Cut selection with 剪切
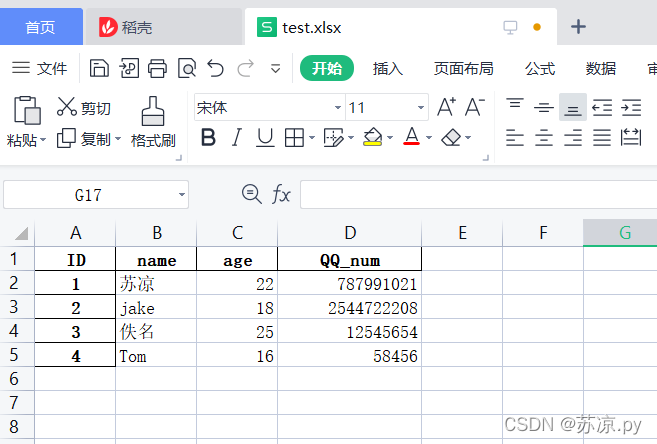 click(x=84, y=108)
